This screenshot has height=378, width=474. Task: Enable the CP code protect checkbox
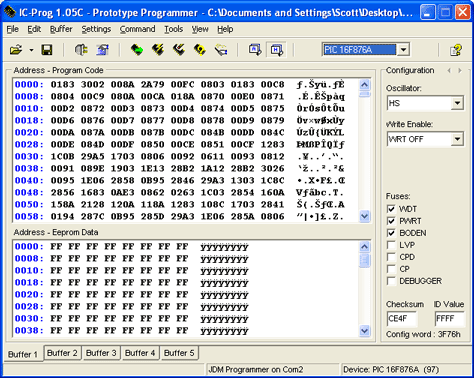(391, 269)
